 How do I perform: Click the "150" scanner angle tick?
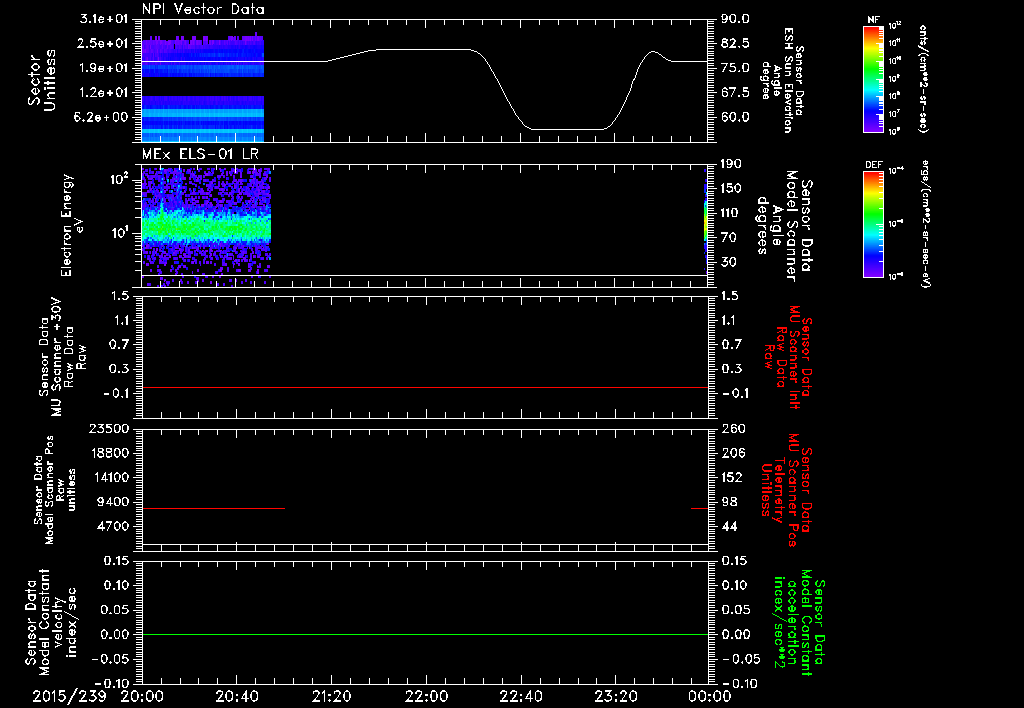pyautogui.click(x=731, y=188)
